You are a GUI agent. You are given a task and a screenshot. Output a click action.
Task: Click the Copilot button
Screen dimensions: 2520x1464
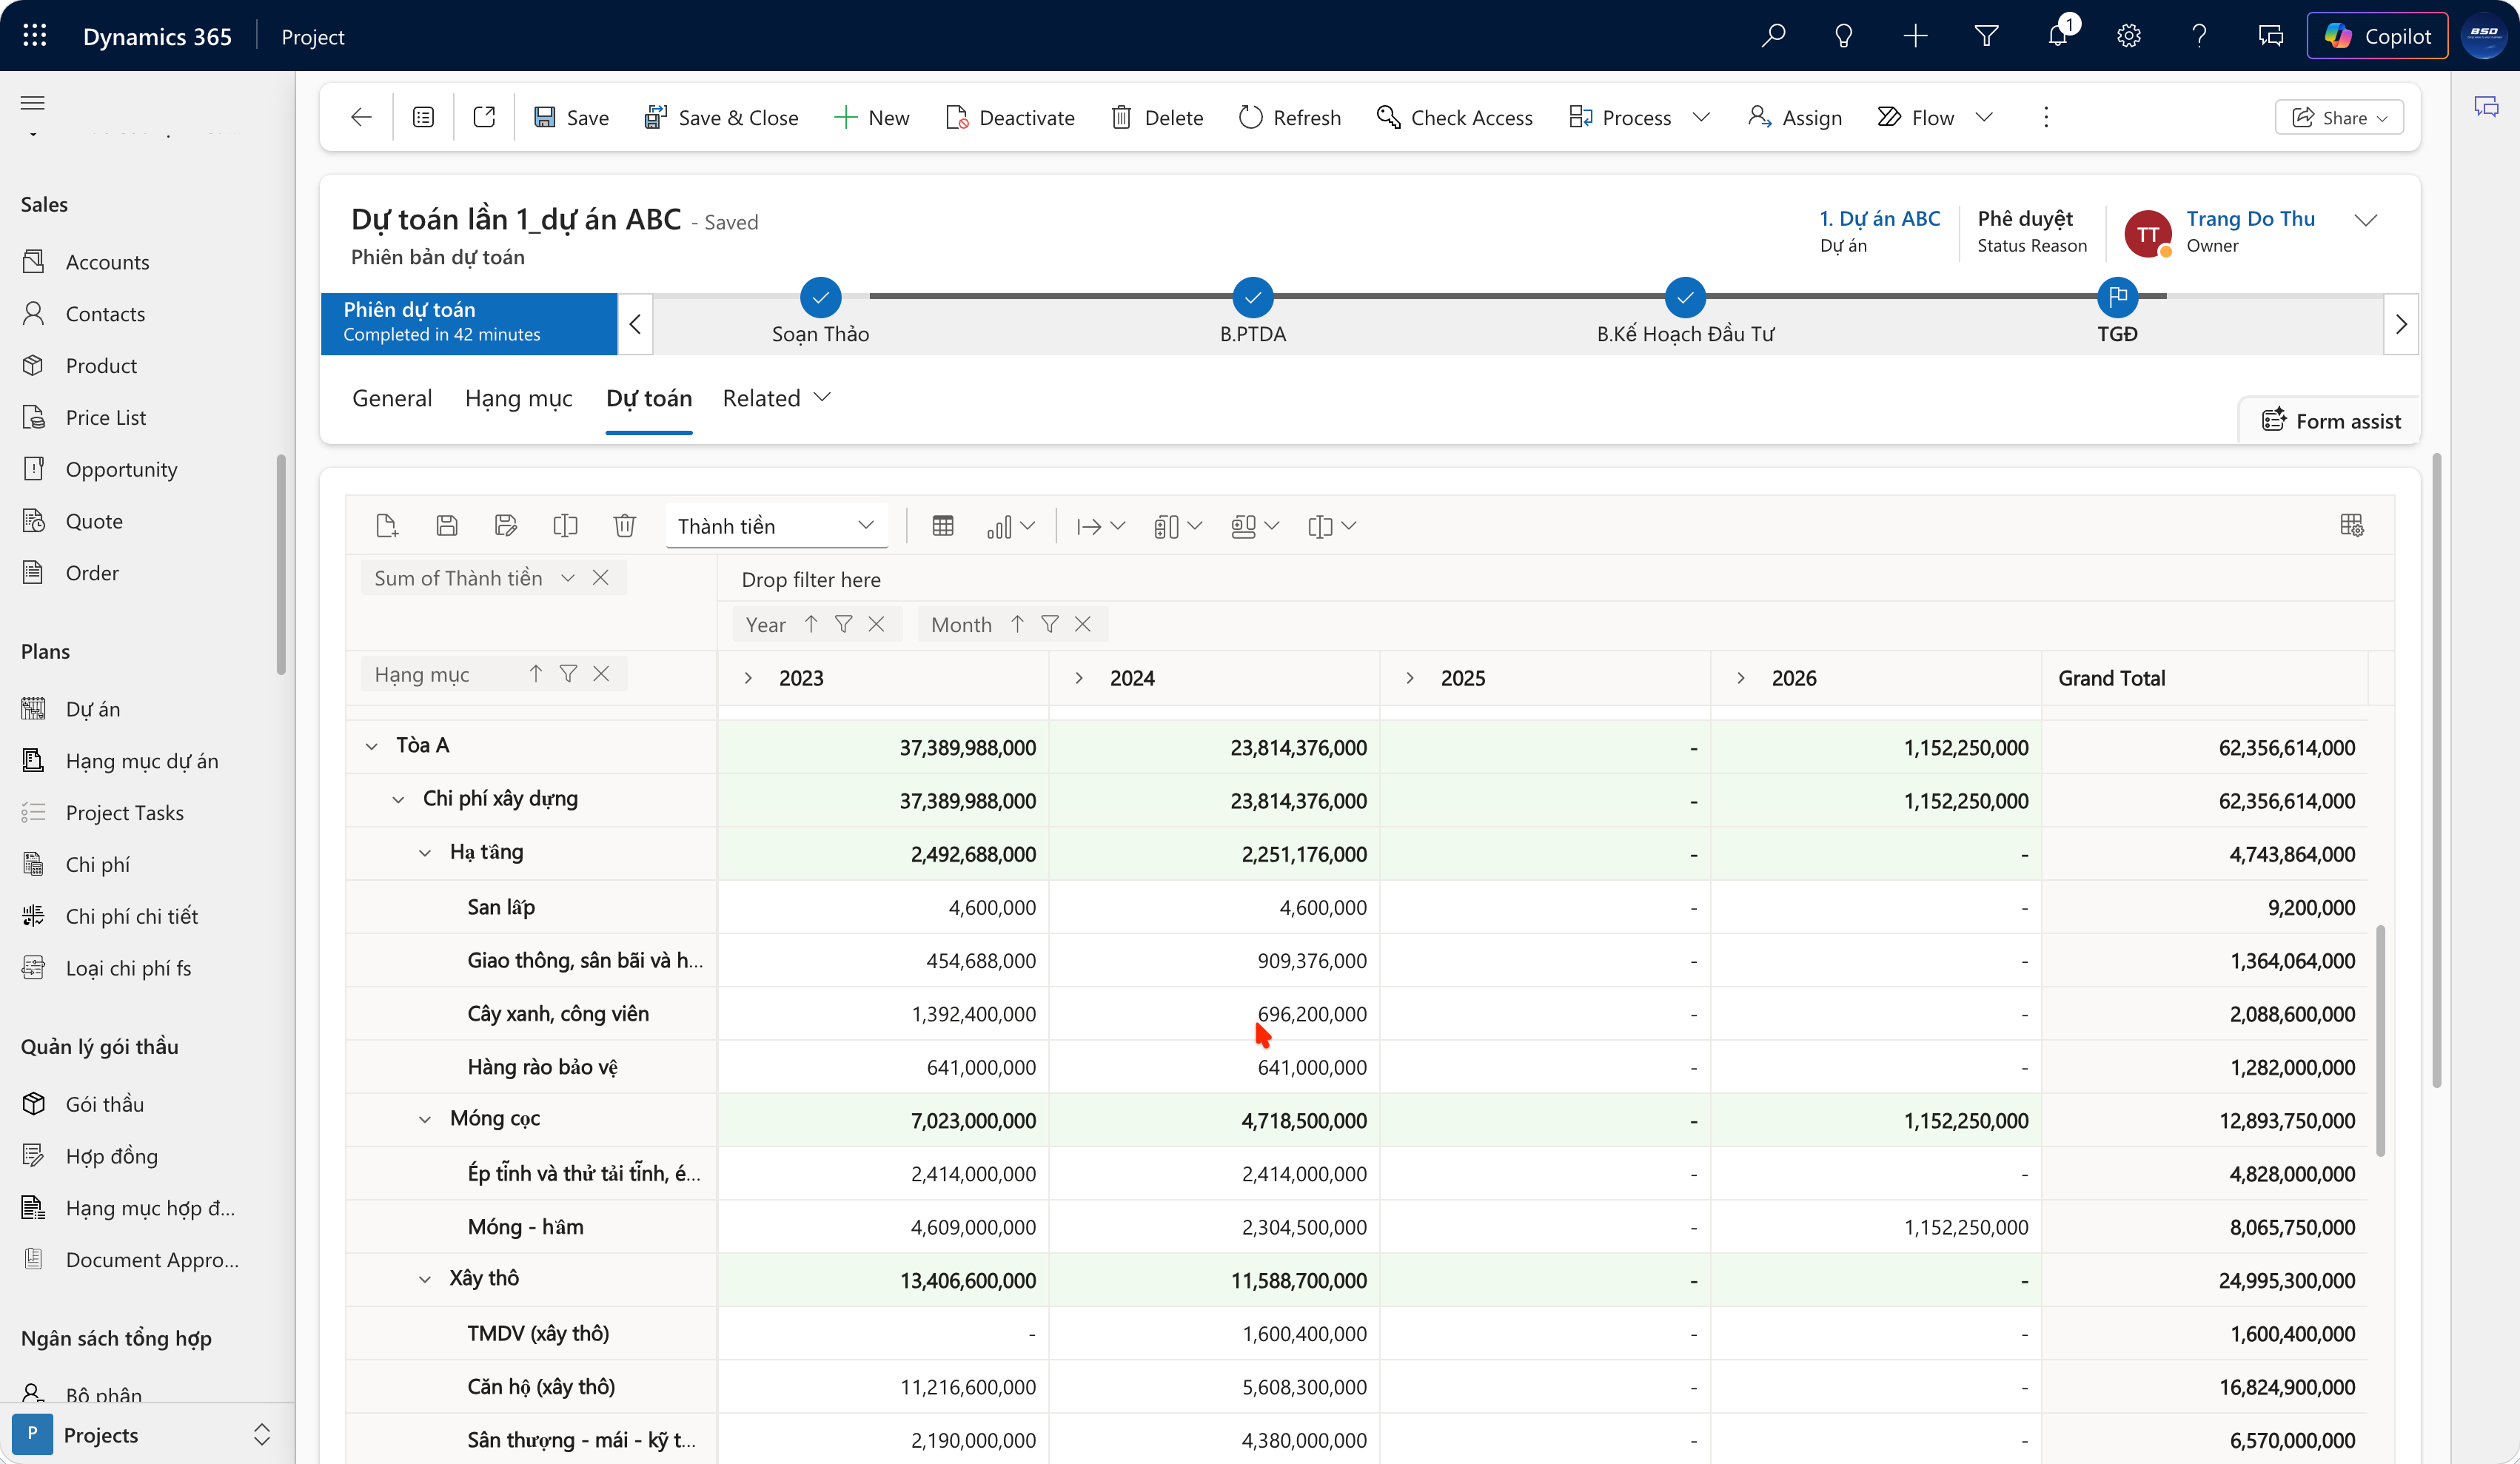[x=2377, y=36]
